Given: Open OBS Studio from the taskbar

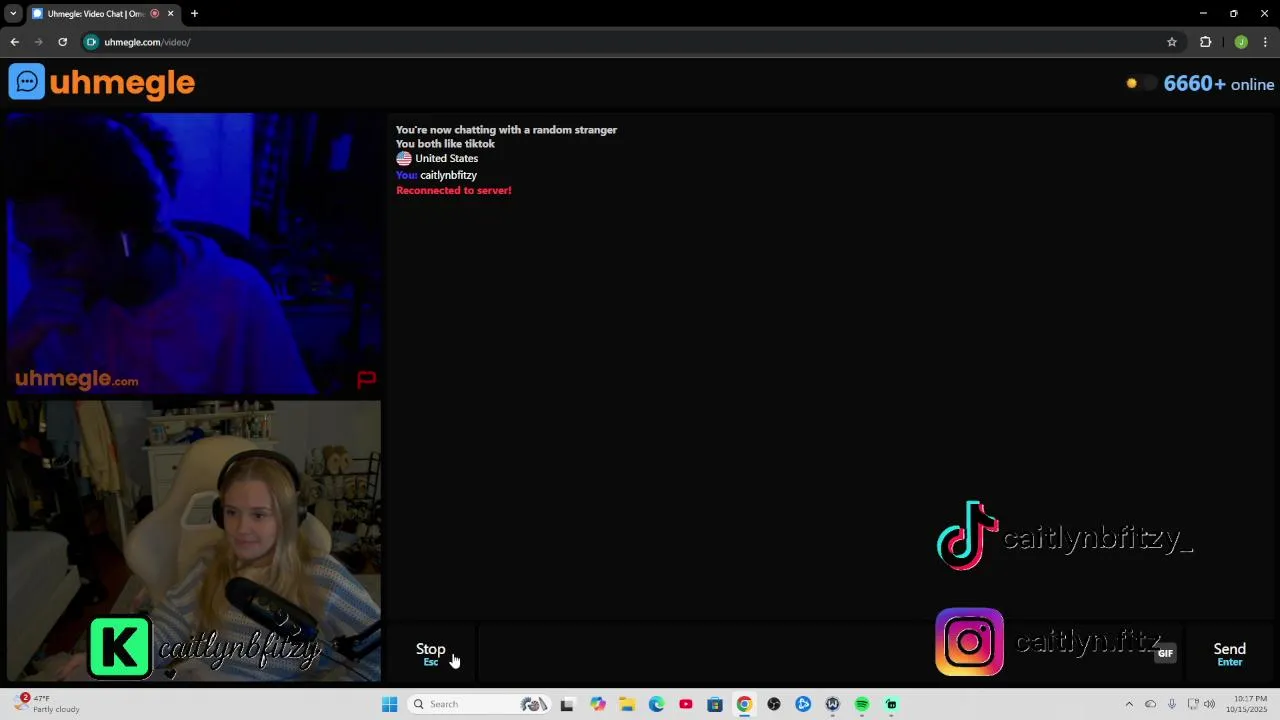Looking at the screenshot, I should click(773, 704).
